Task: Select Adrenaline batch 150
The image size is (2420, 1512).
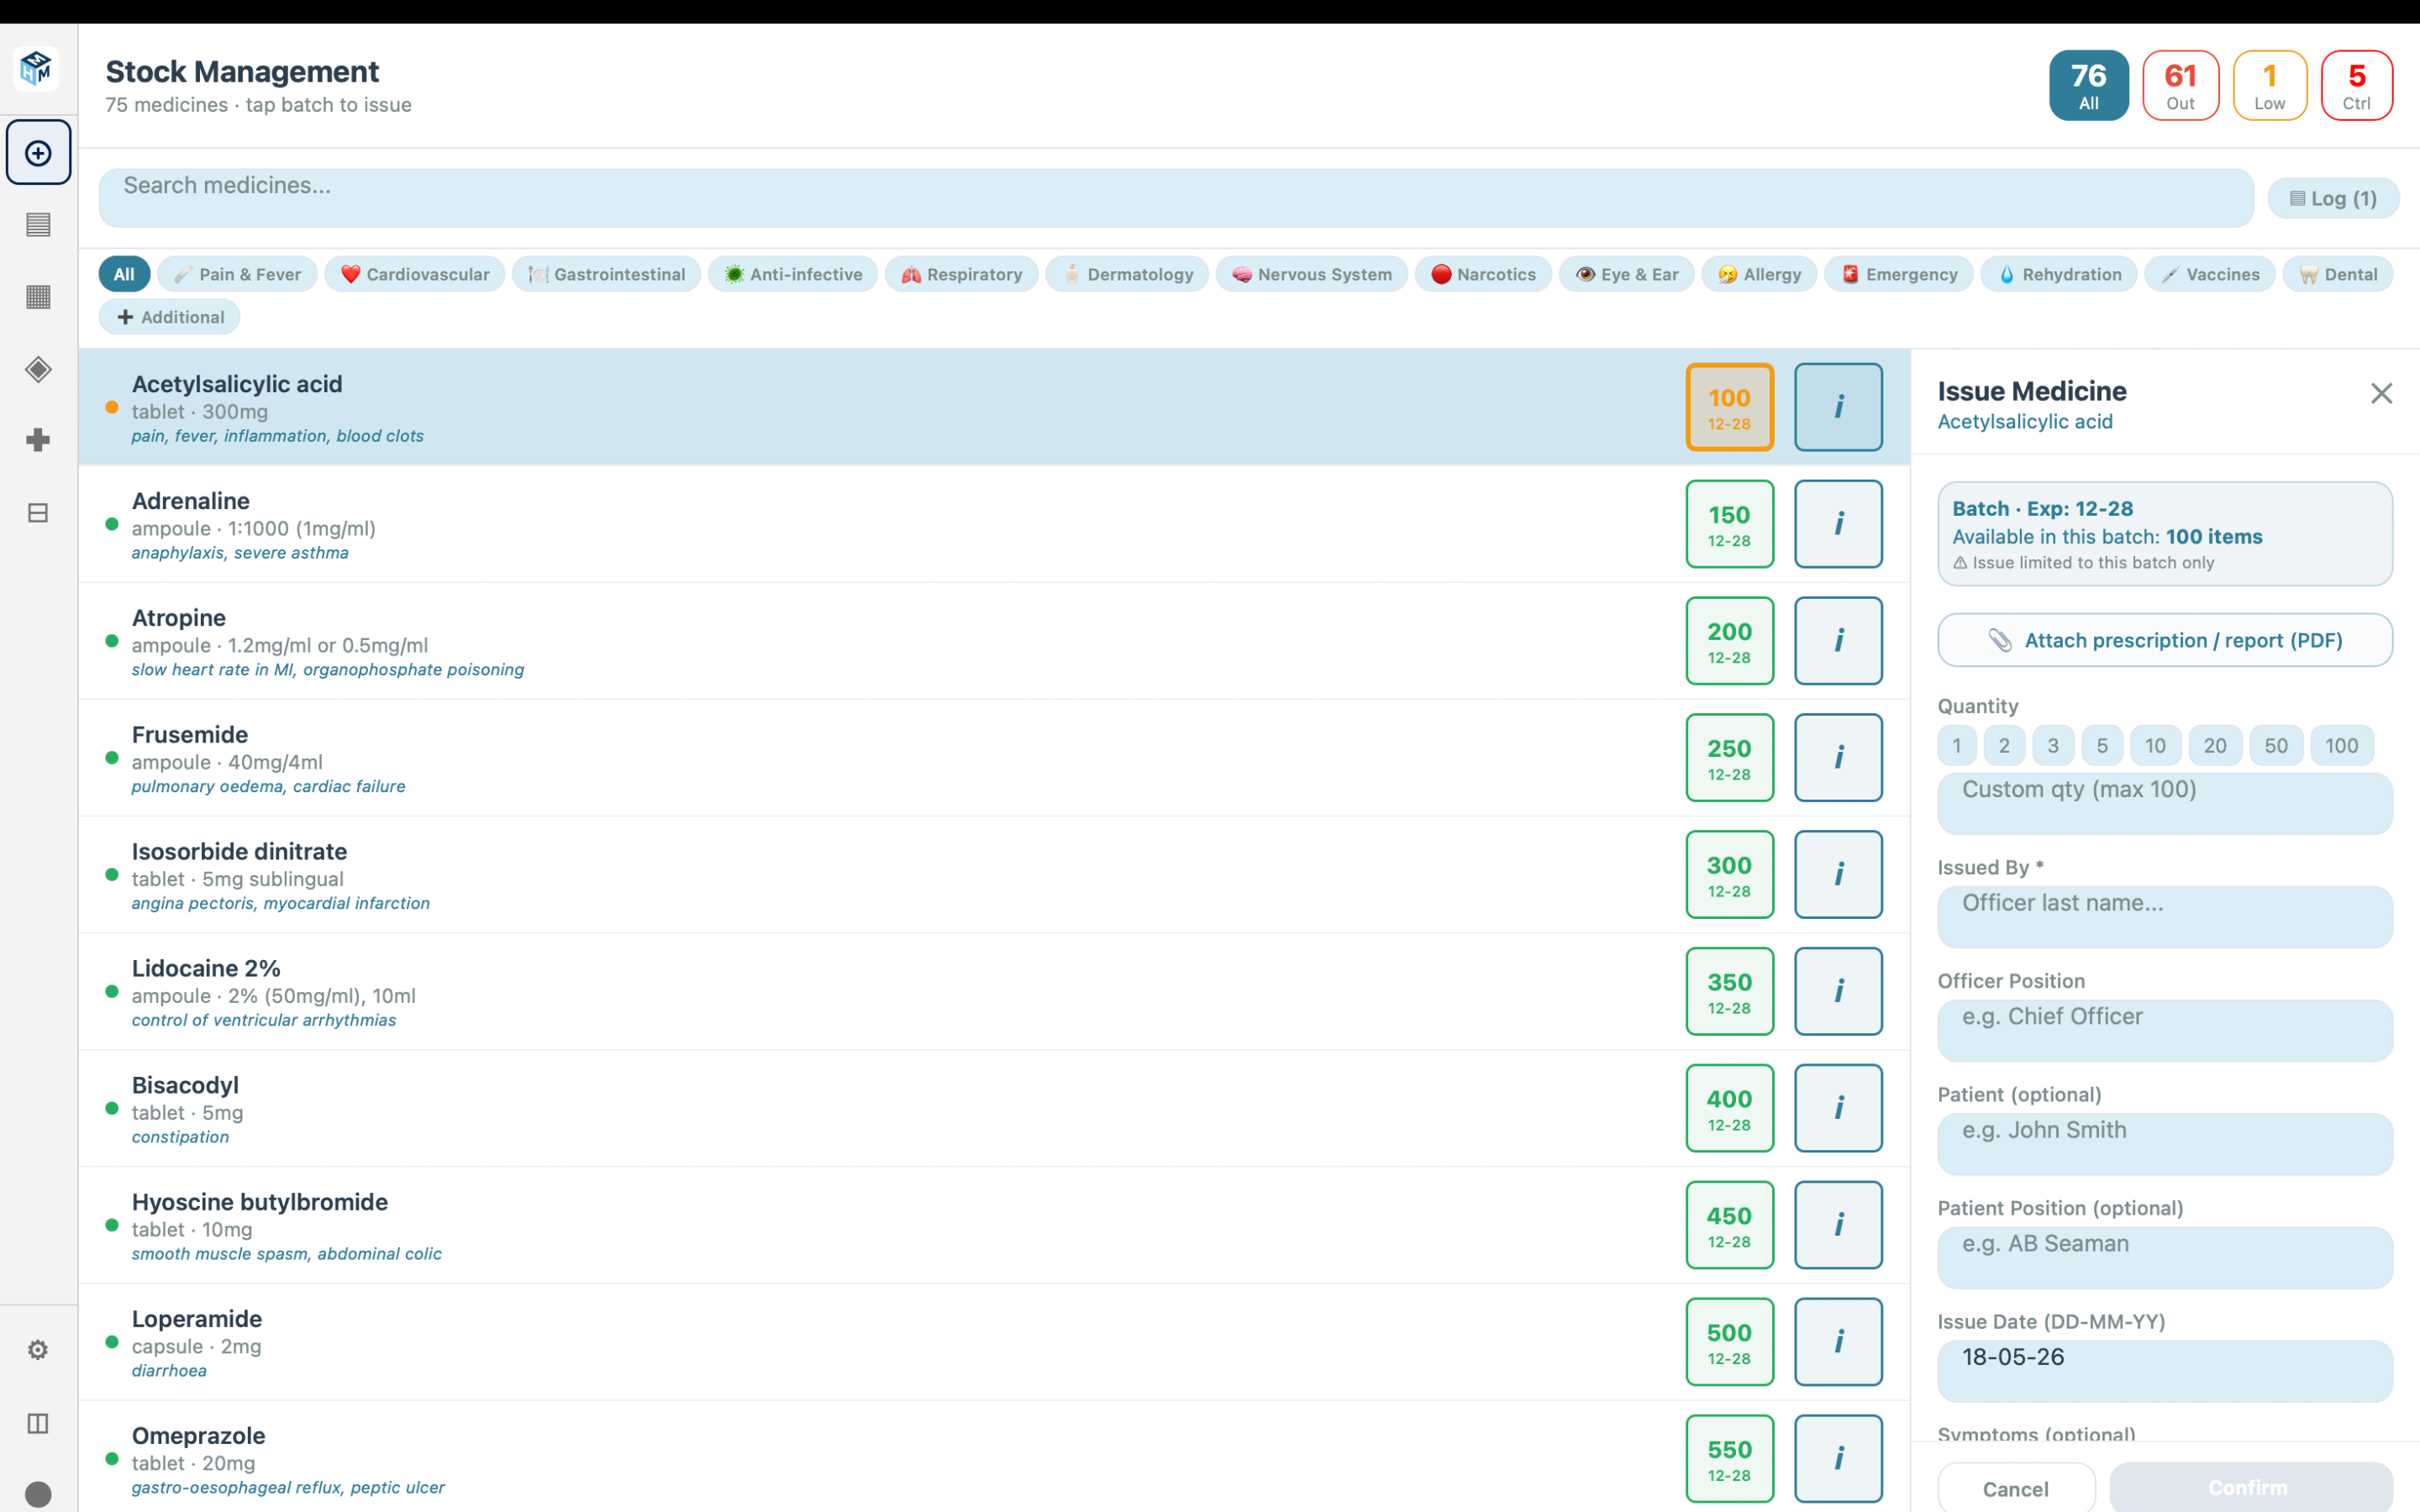Action: click(x=1729, y=524)
